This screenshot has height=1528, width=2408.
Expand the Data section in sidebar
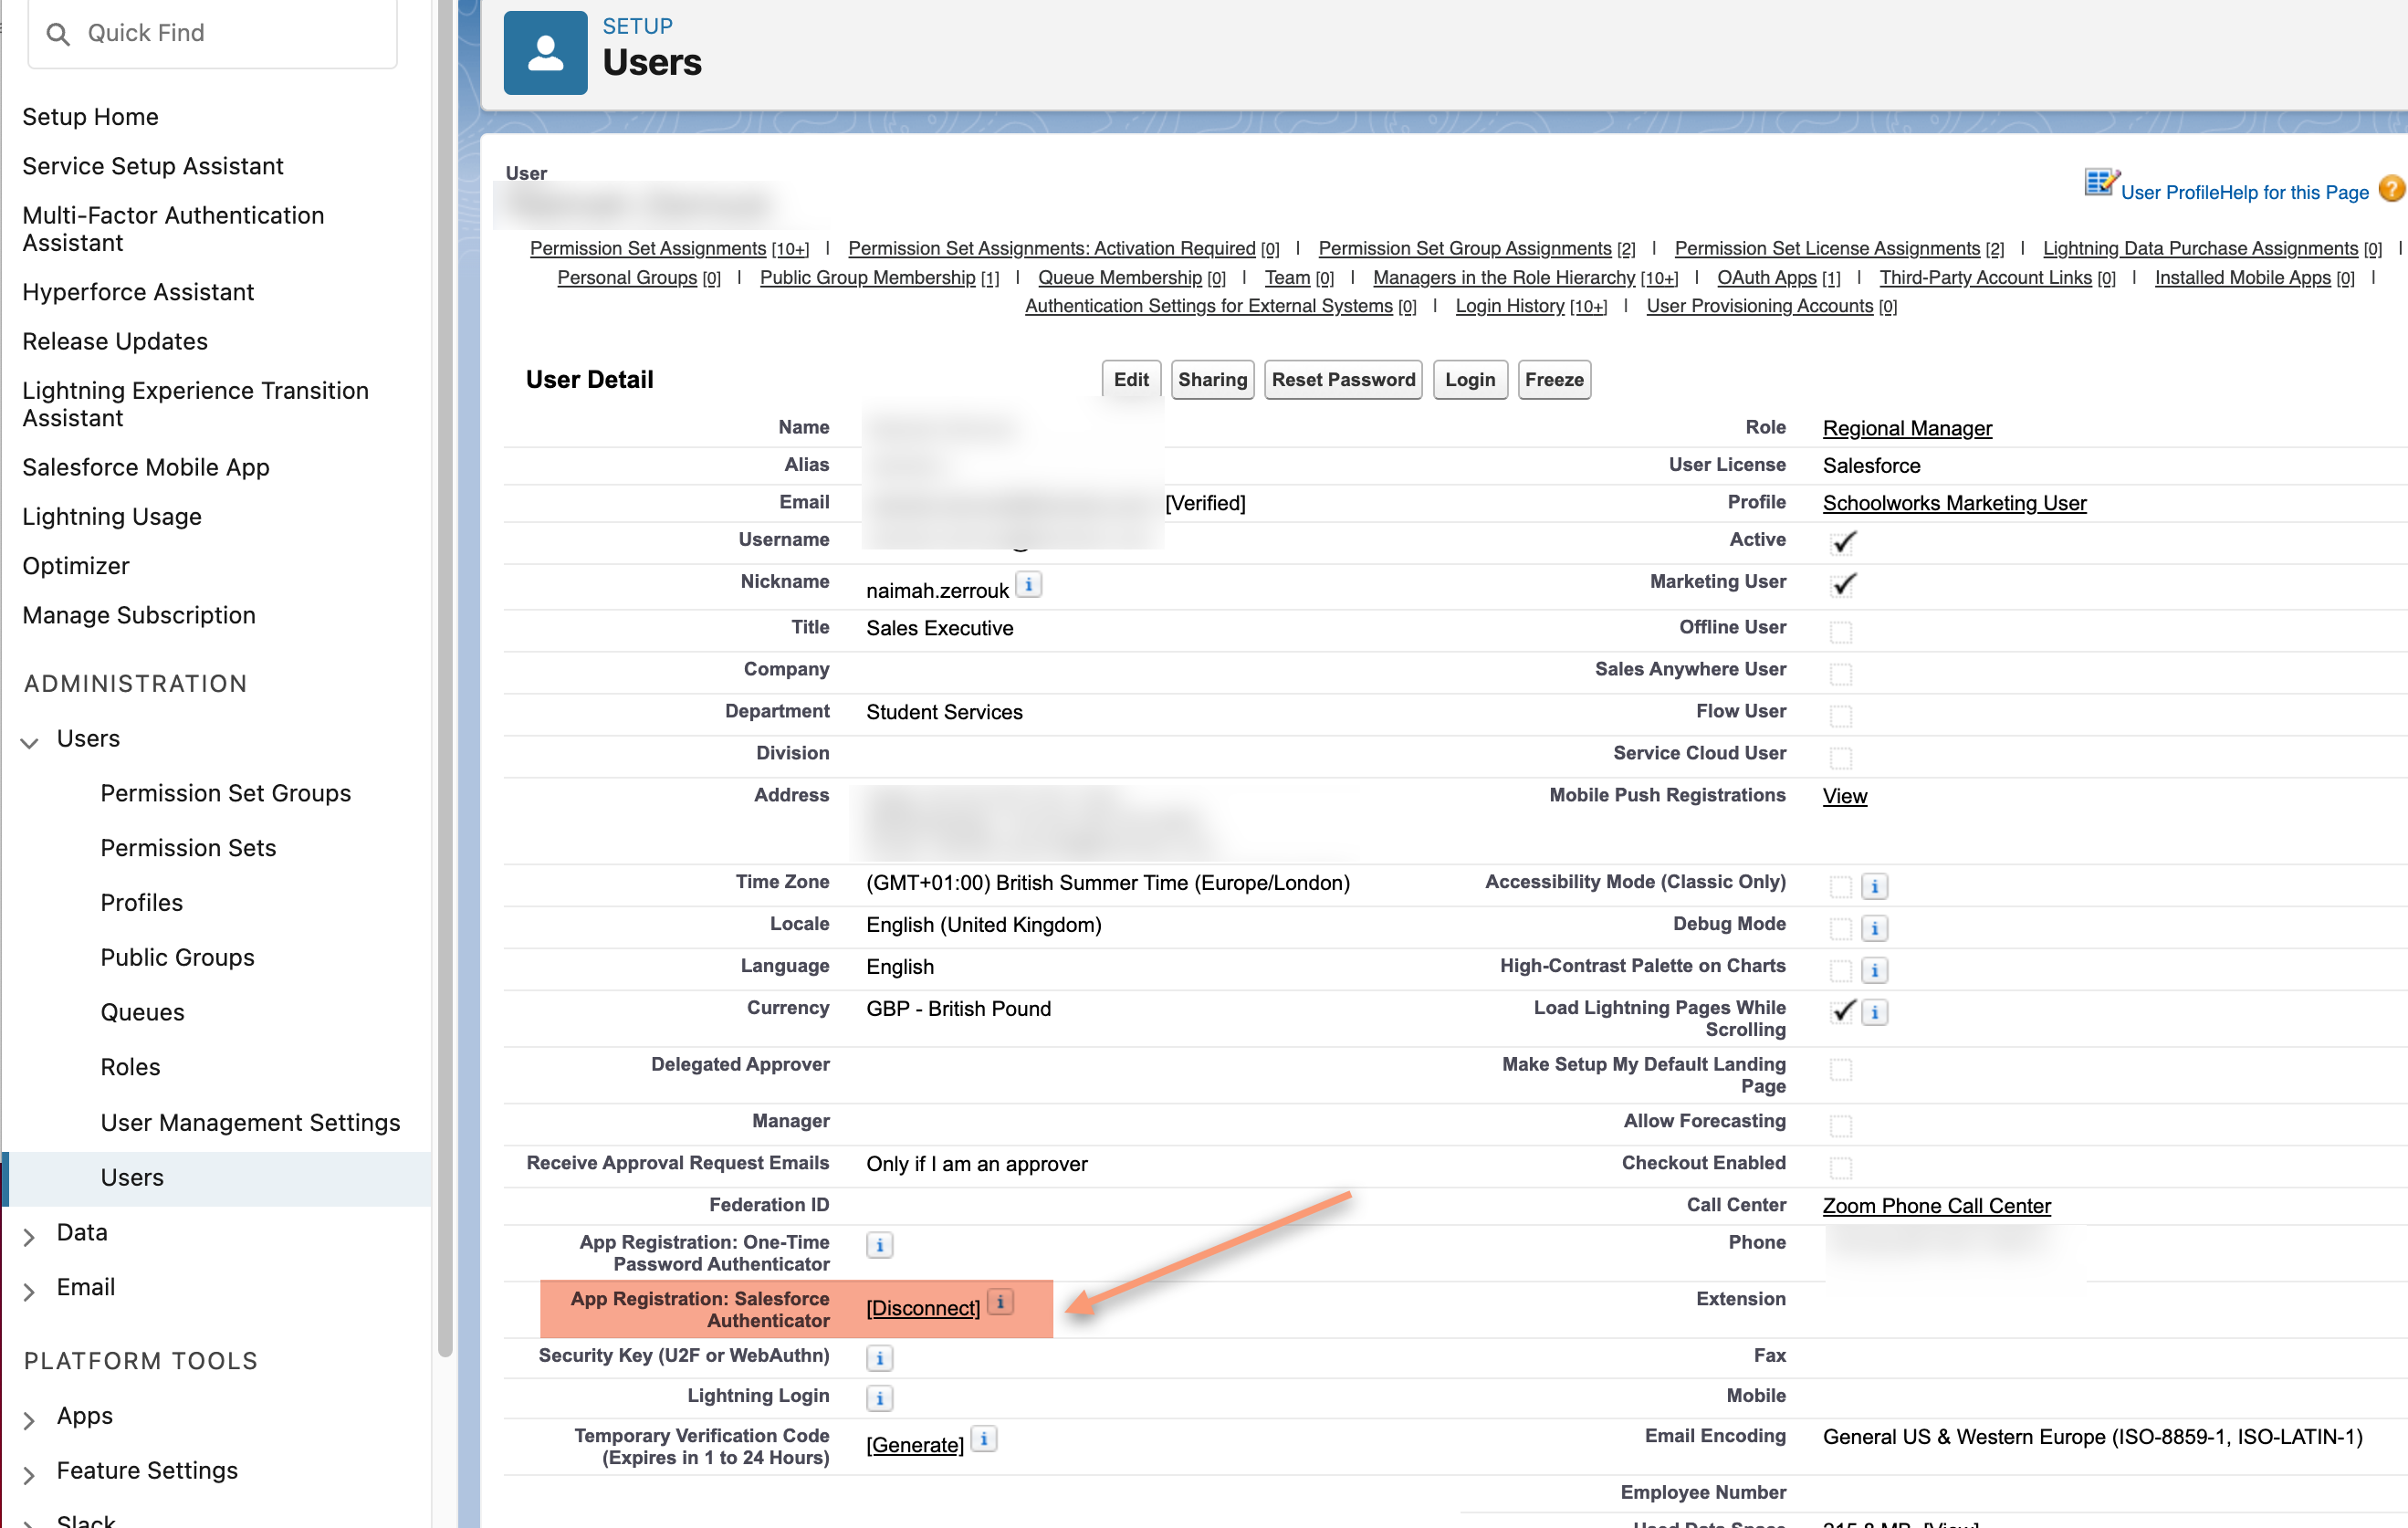[30, 1235]
